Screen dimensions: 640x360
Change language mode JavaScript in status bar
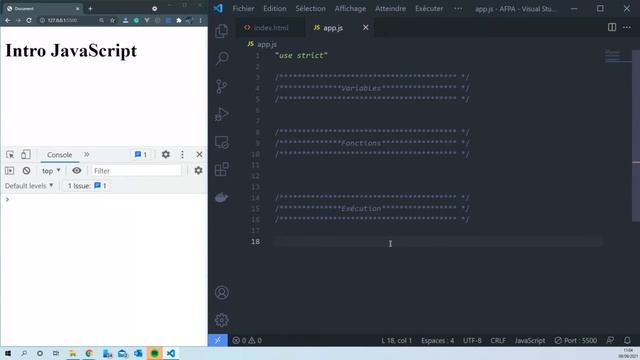[x=530, y=340]
